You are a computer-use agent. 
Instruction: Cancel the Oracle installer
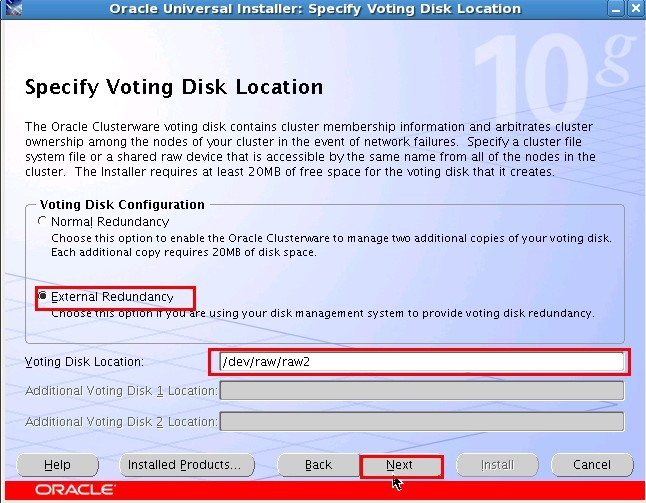592,465
